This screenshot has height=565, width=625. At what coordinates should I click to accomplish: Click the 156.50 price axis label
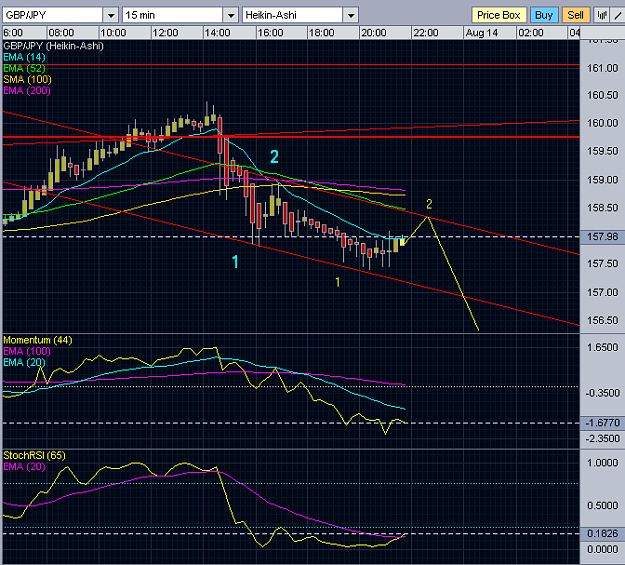click(602, 320)
